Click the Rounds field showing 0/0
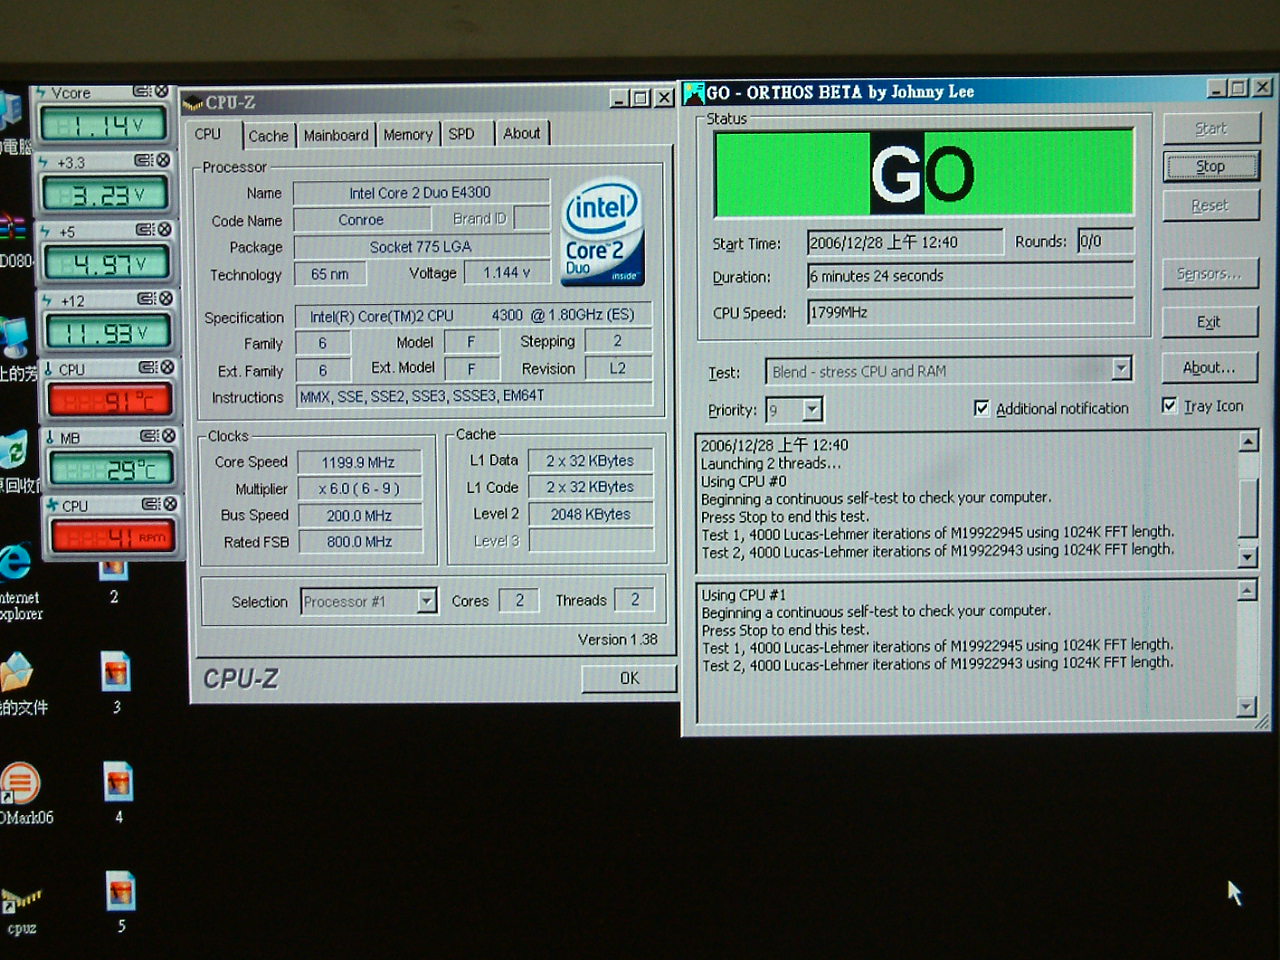The height and width of the screenshot is (960, 1280). click(1105, 241)
